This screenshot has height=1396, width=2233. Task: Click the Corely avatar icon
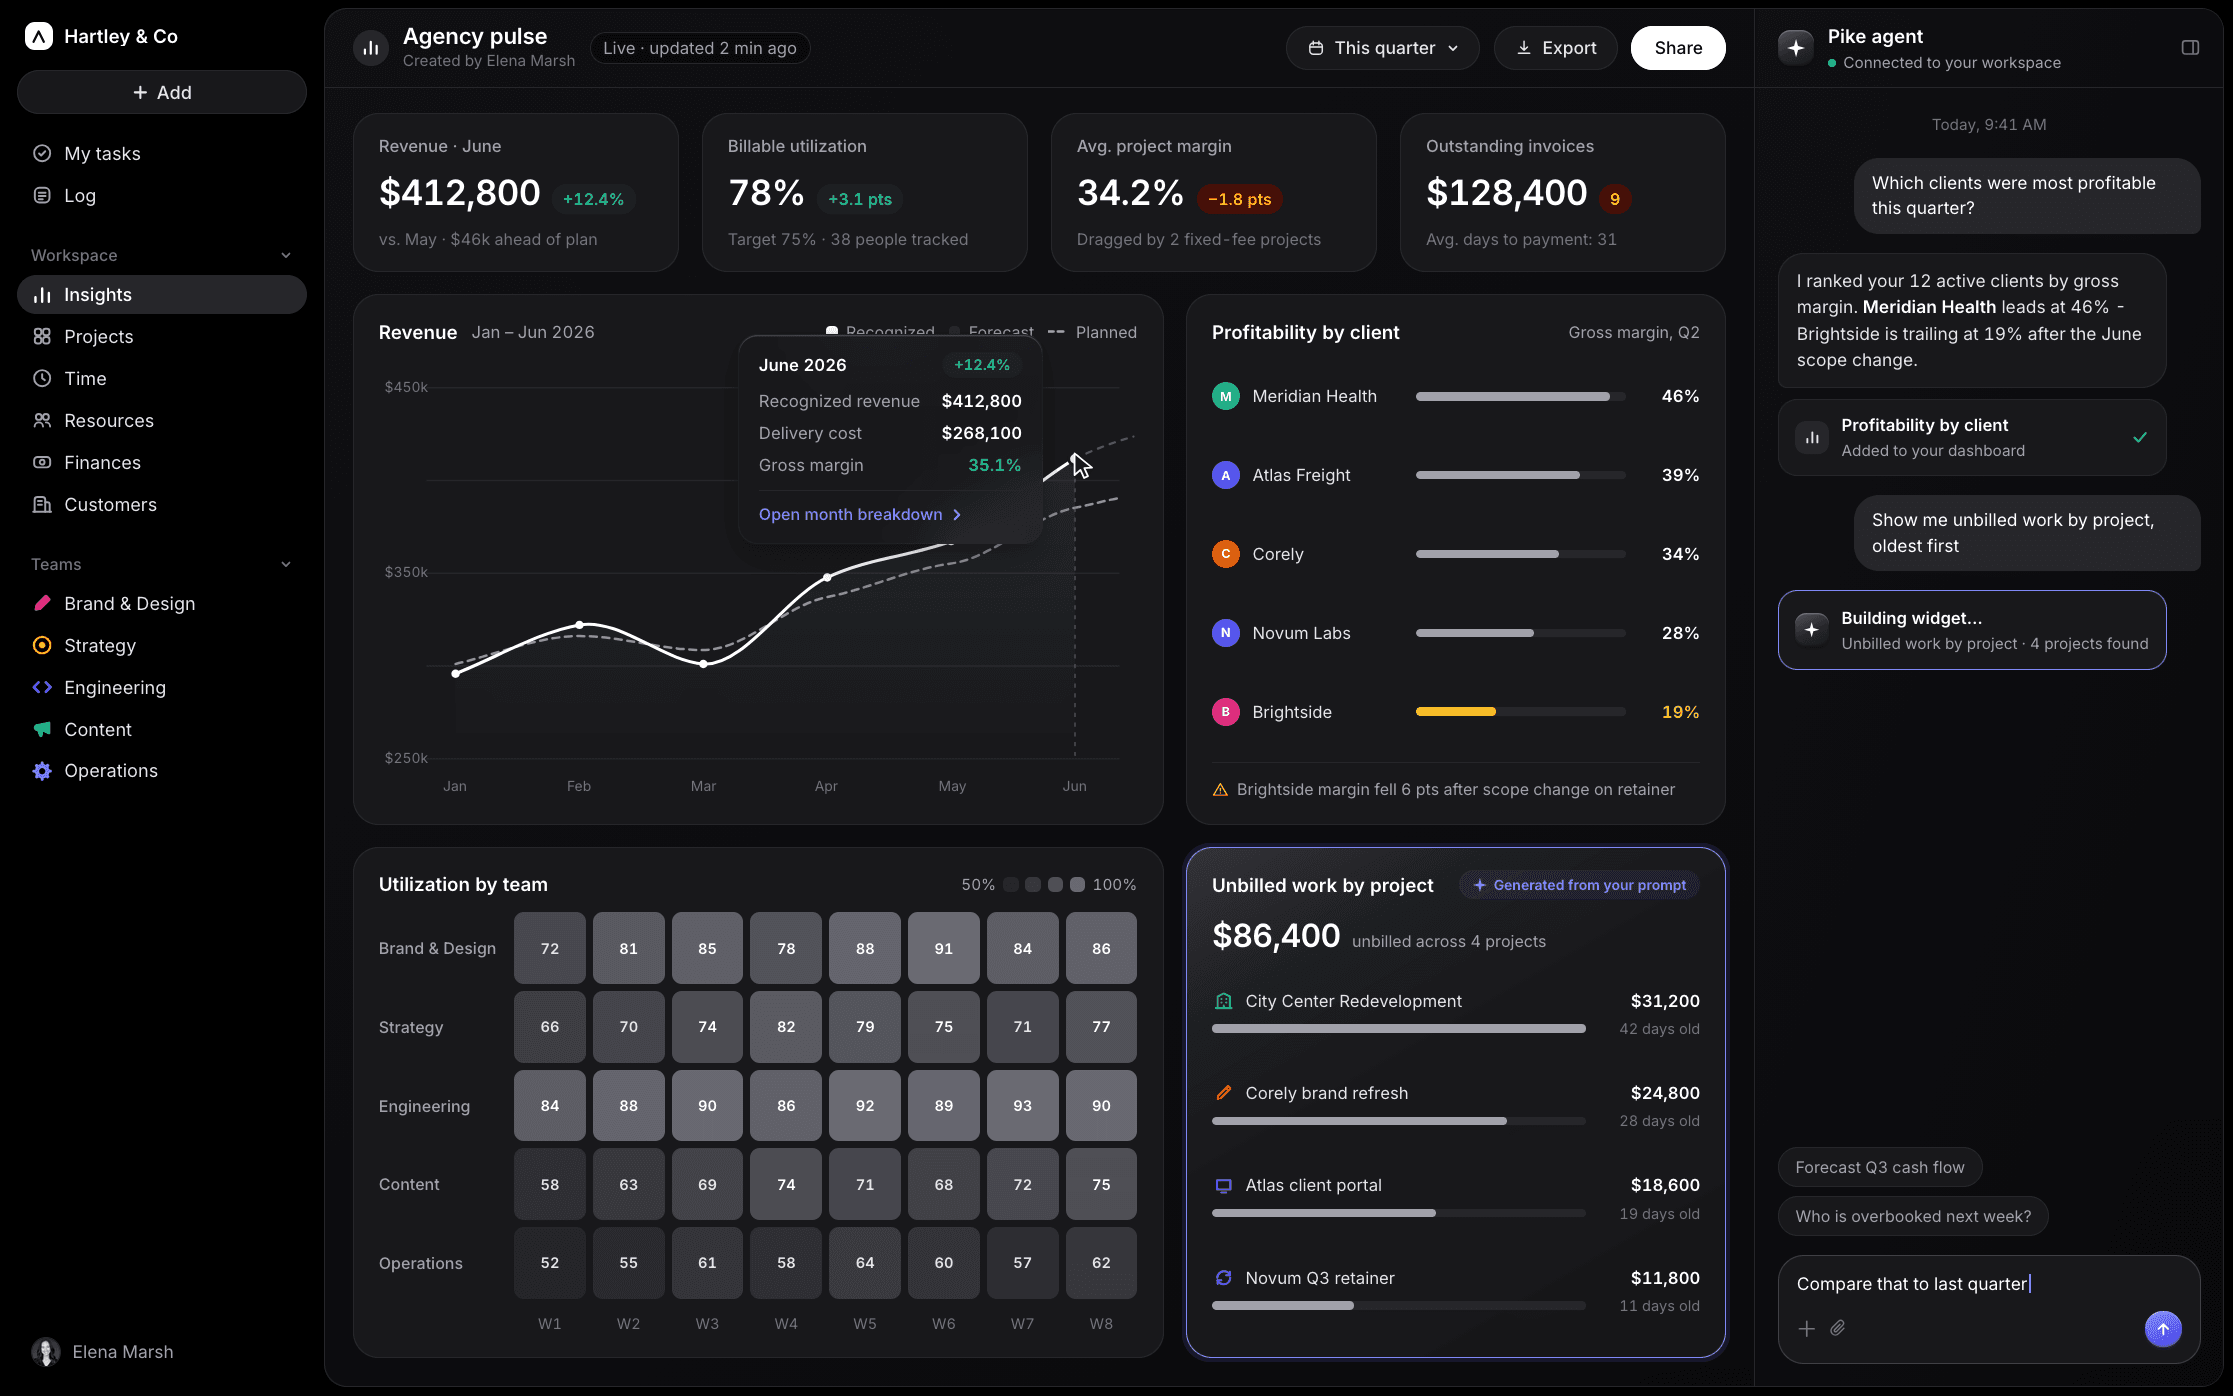(x=1226, y=554)
